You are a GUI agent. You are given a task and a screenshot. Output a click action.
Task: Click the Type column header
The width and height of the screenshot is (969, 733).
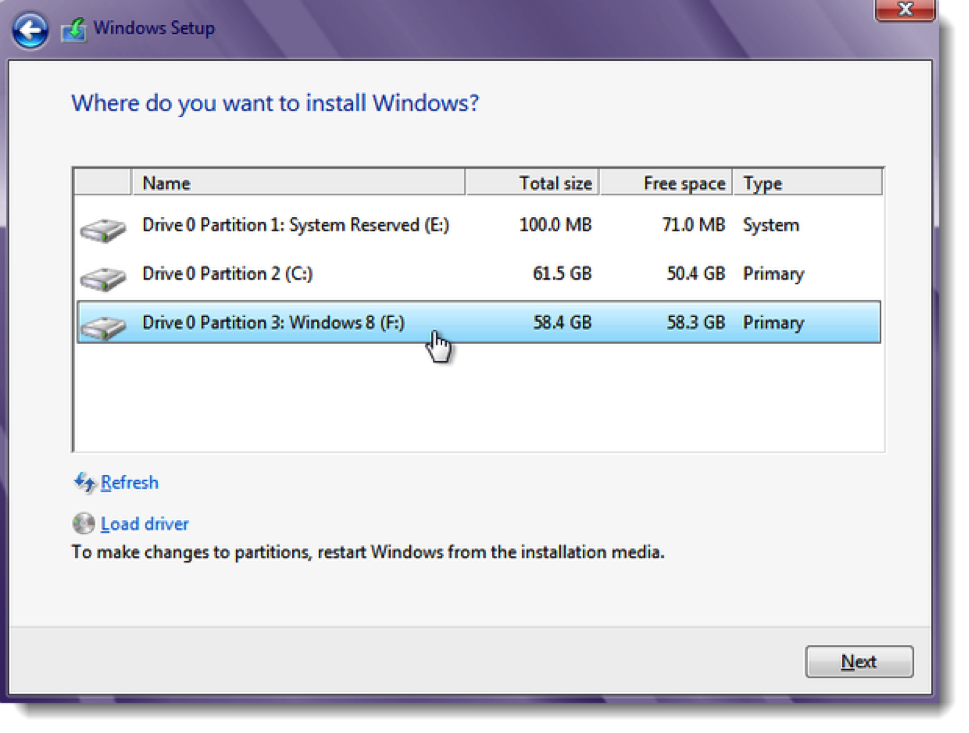(x=808, y=183)
